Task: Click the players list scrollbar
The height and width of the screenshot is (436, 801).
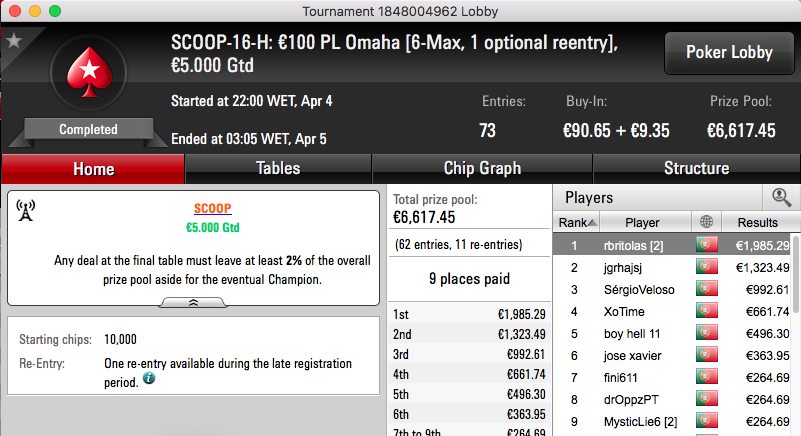Action: click(795, 274)
